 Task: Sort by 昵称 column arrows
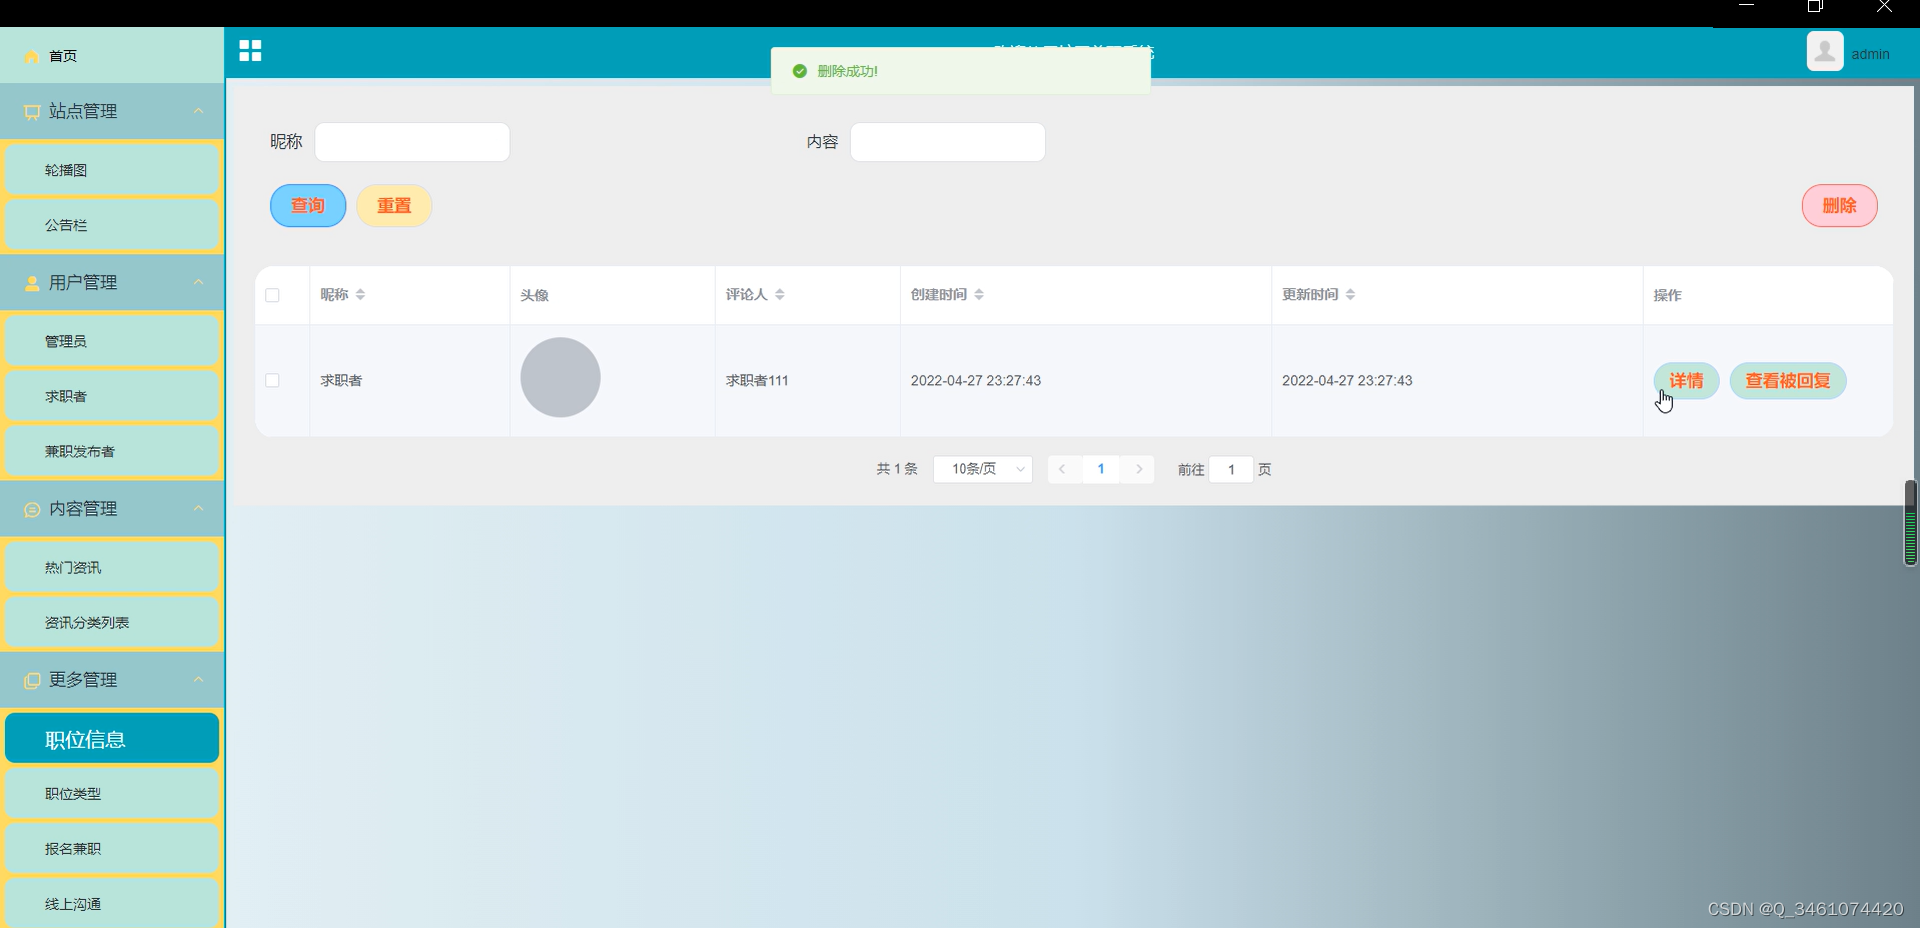(x=360, y=295)
